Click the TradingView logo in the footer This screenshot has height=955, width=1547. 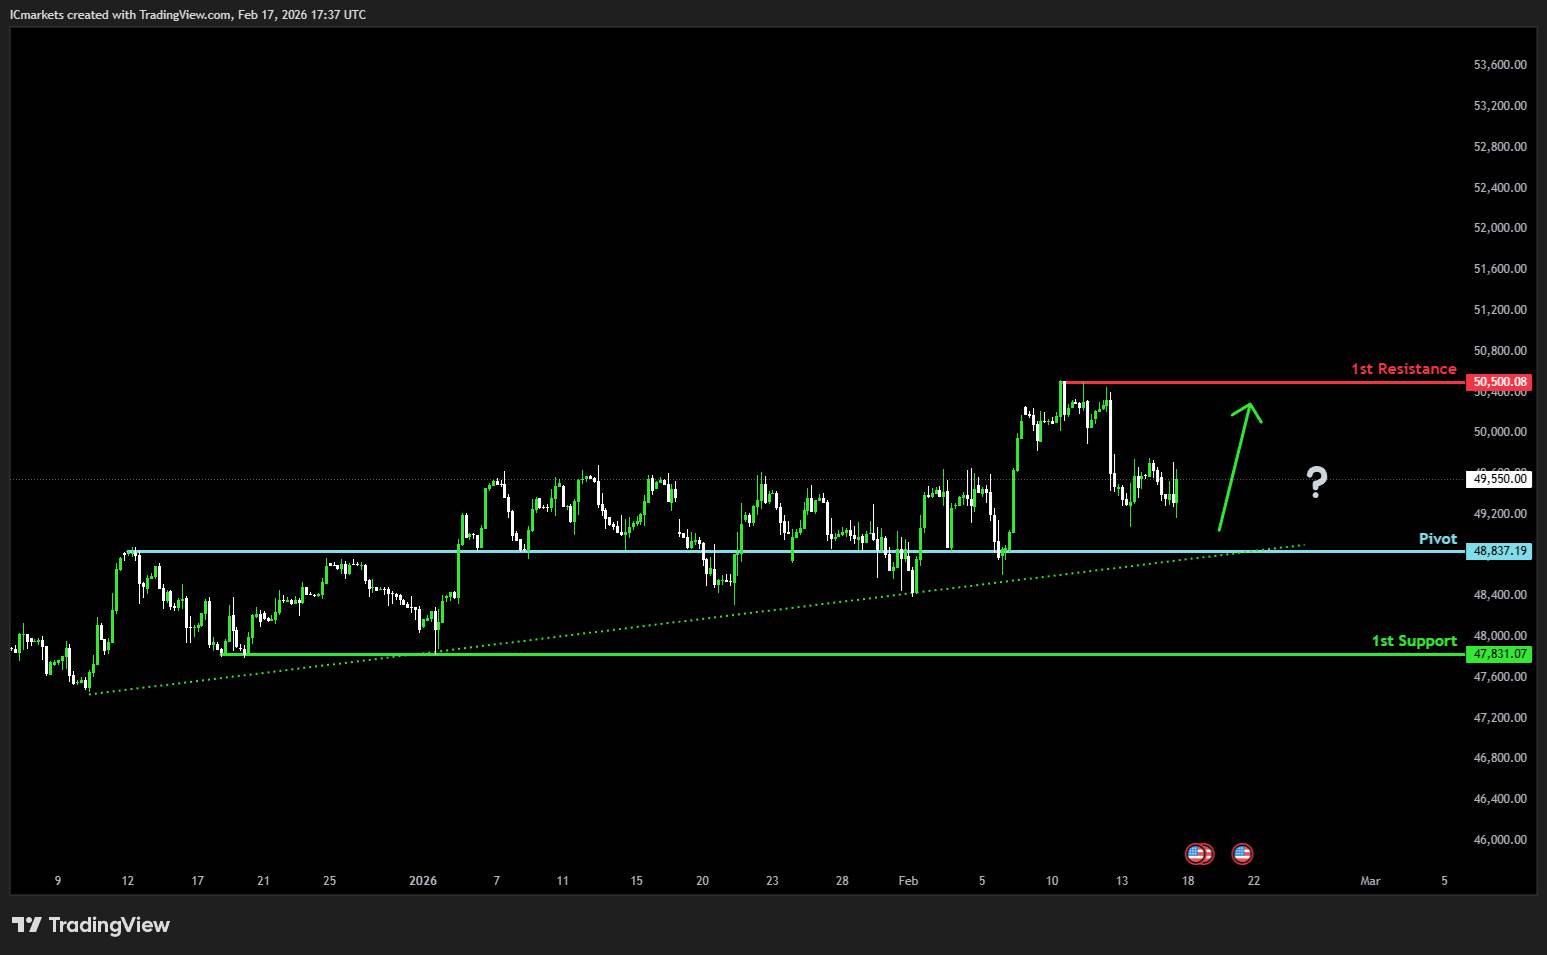[x=91, y=925]
